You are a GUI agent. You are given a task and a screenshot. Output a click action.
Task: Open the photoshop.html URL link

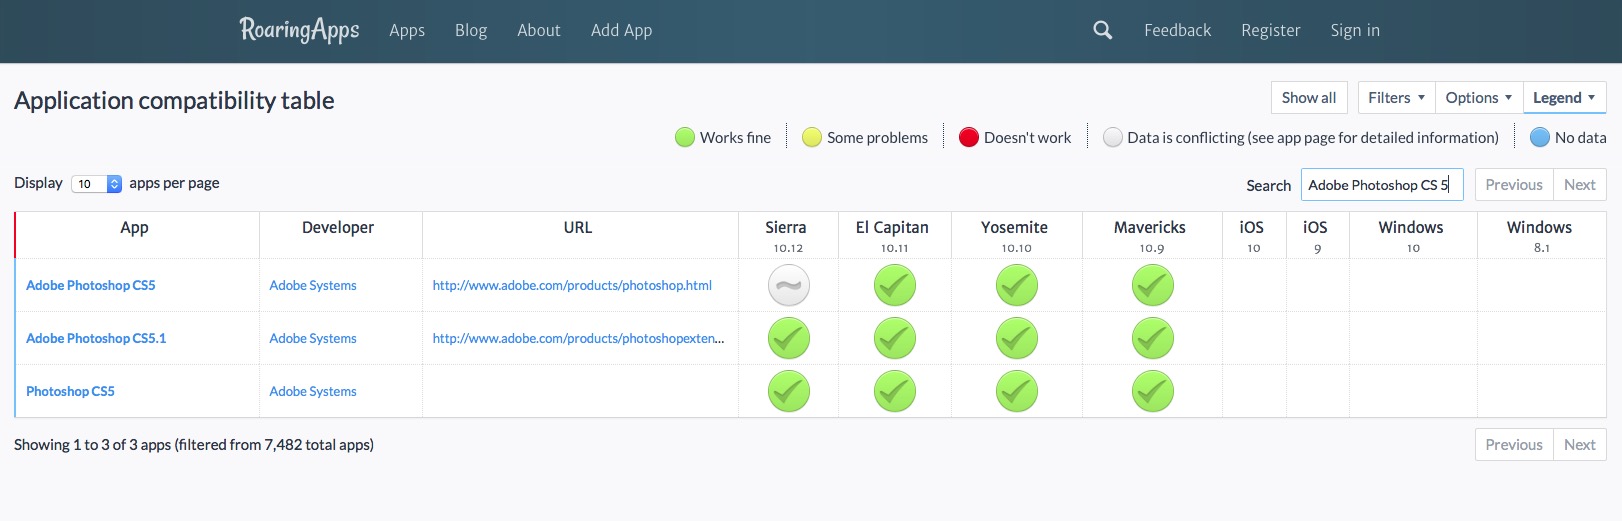(x=572, y=285)
